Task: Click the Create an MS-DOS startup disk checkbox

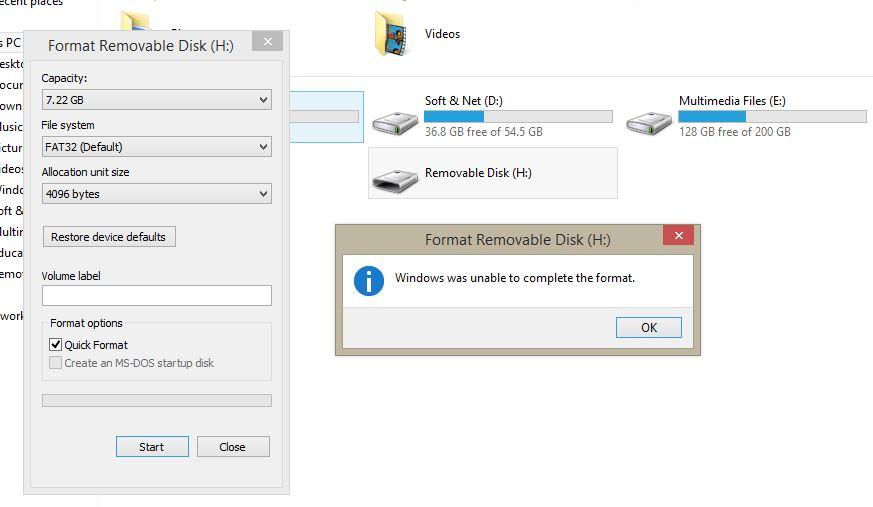Action: click(56, 363)
